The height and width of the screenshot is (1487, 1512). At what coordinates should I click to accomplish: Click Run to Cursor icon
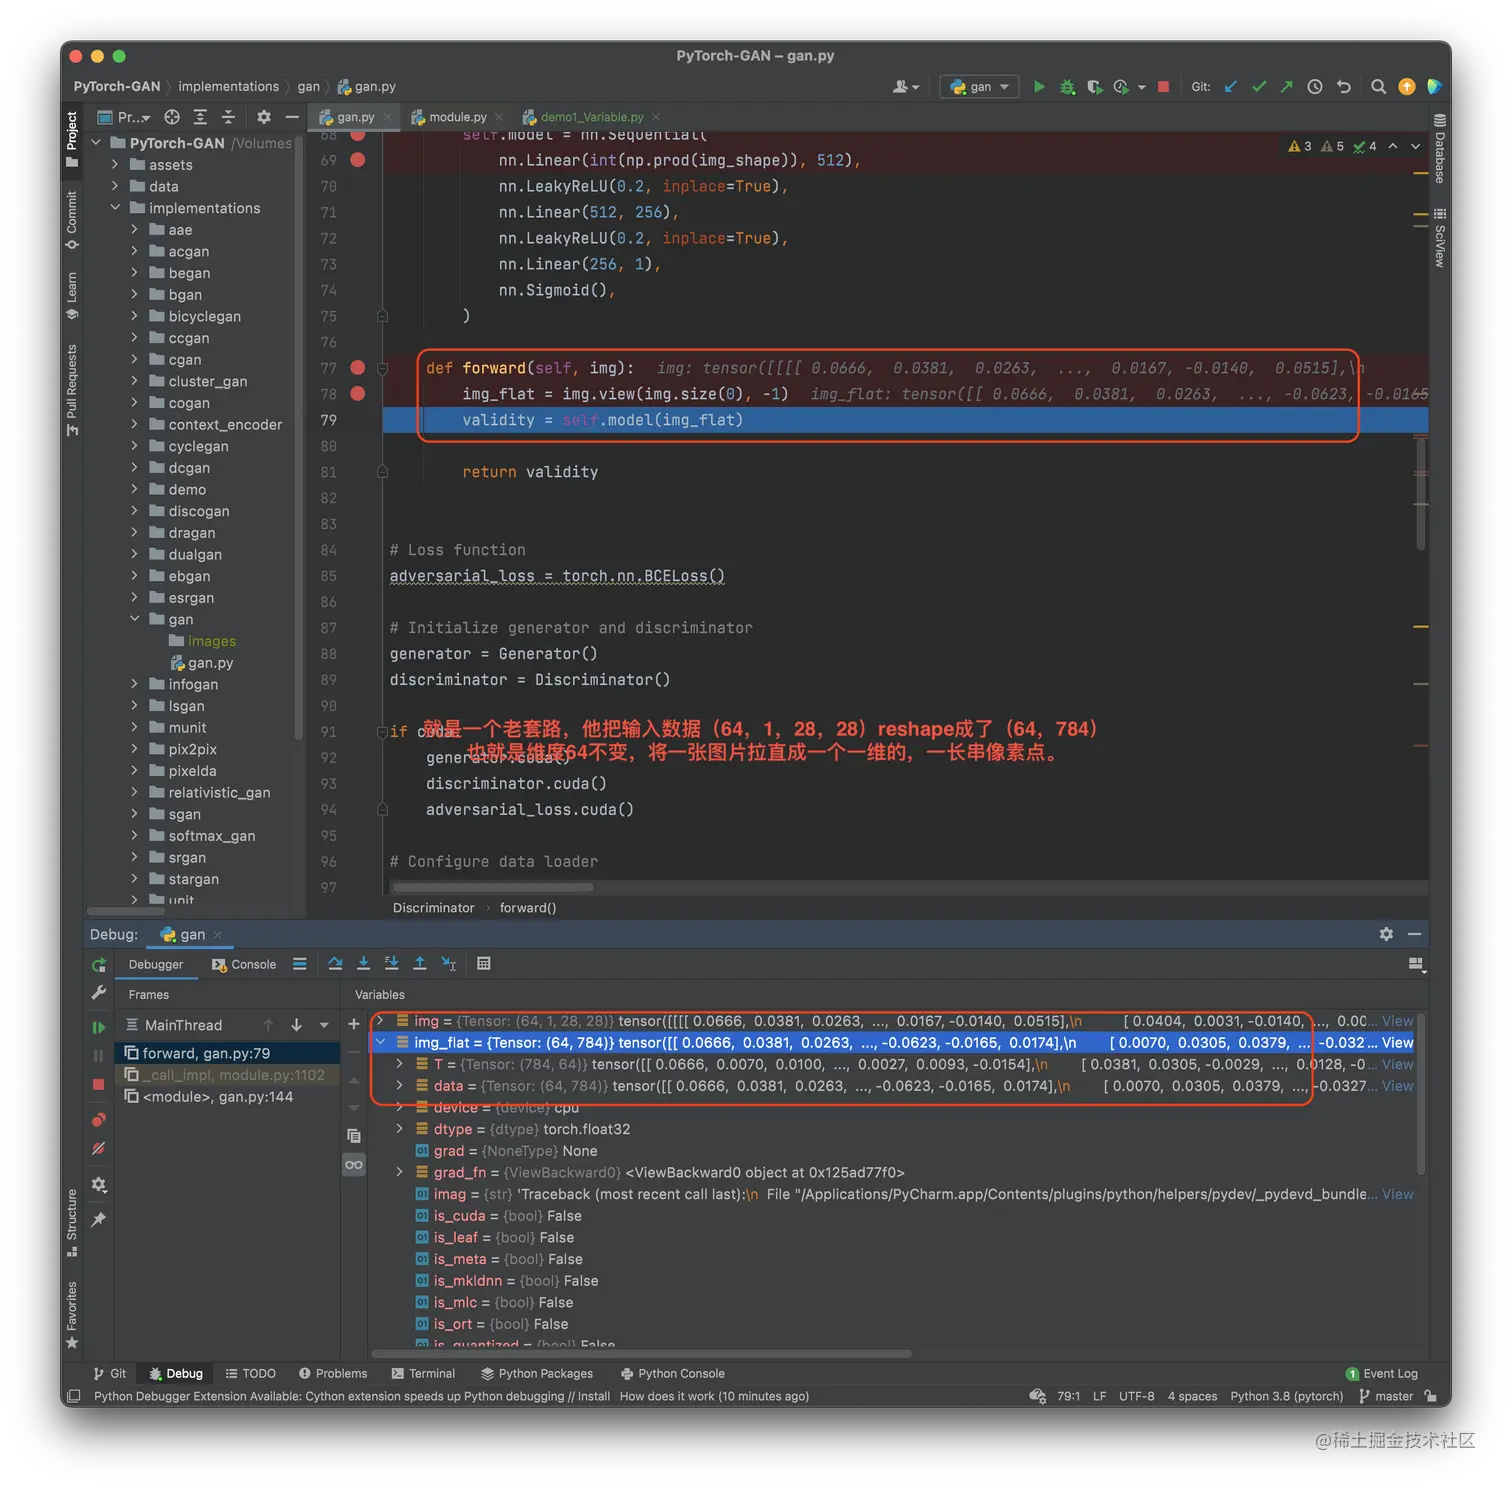[449, 963]
